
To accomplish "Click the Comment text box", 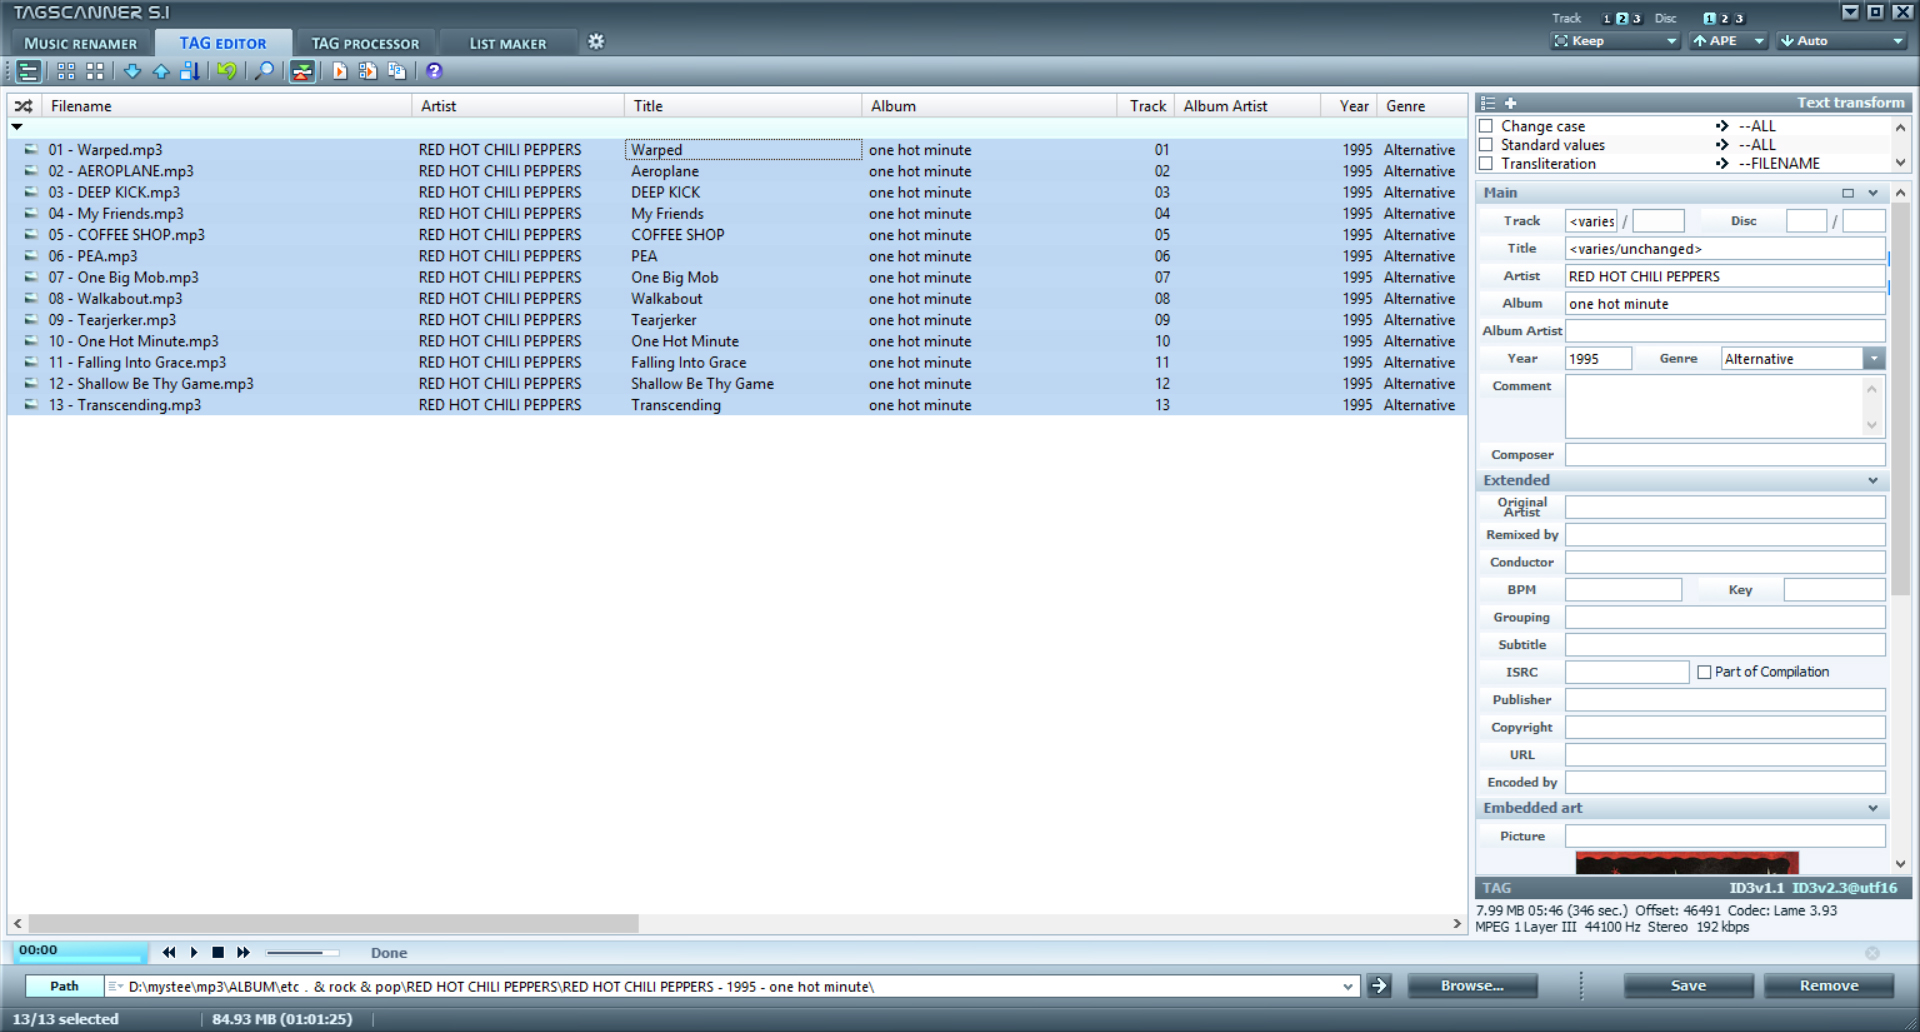I will click(1725, 406).
